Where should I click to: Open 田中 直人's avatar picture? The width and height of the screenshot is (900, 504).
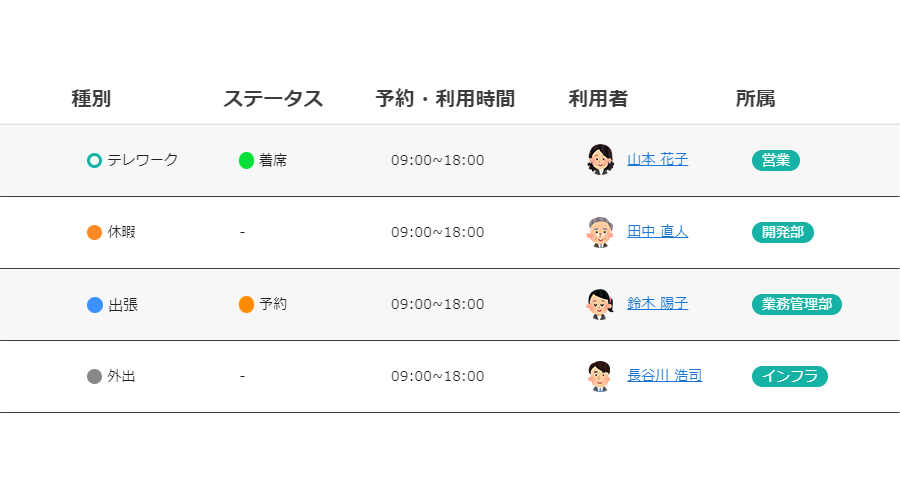click(x=600, y=232)
